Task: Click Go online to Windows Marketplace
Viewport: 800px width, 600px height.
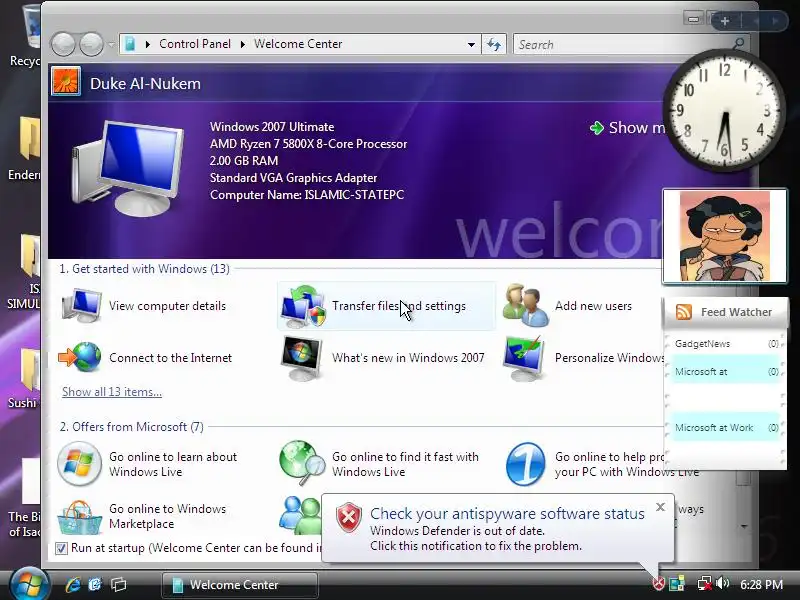Action: point(167,516)
